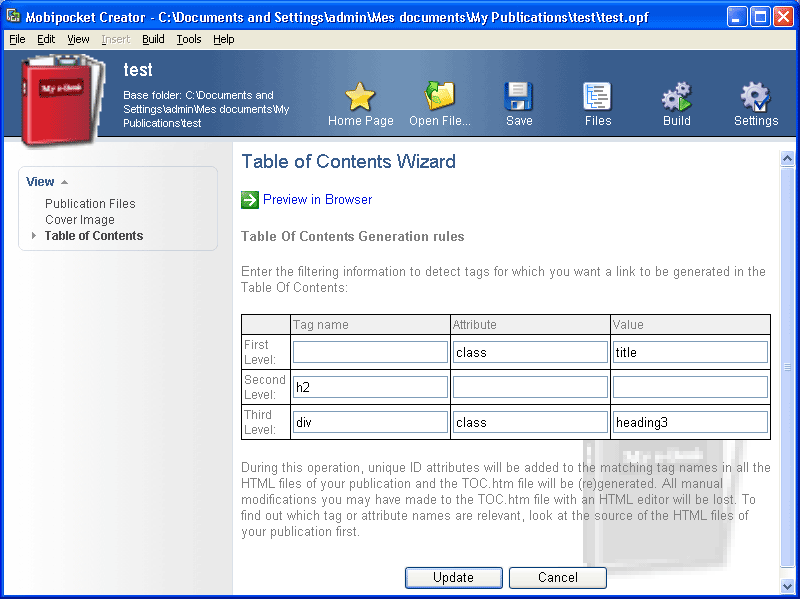Save the publication with floppy icon
Screen dimensions: 800x599
pyautogui.click(x=518, y=96)
